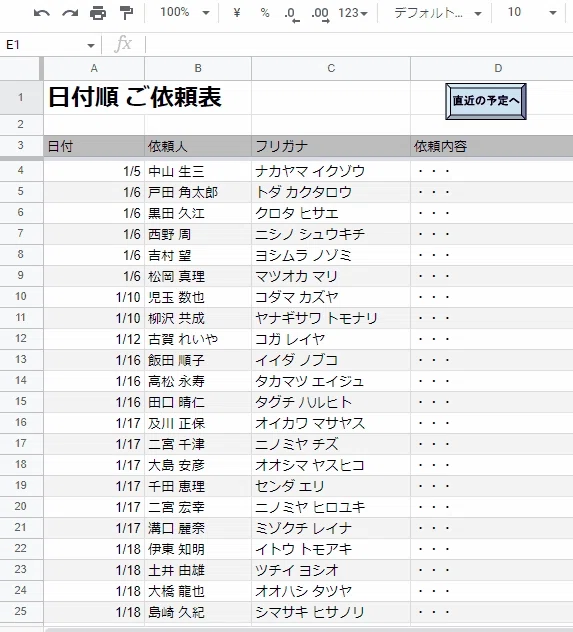
Task: Click the cell イイダ ノブコ
Action: (331, 360)
